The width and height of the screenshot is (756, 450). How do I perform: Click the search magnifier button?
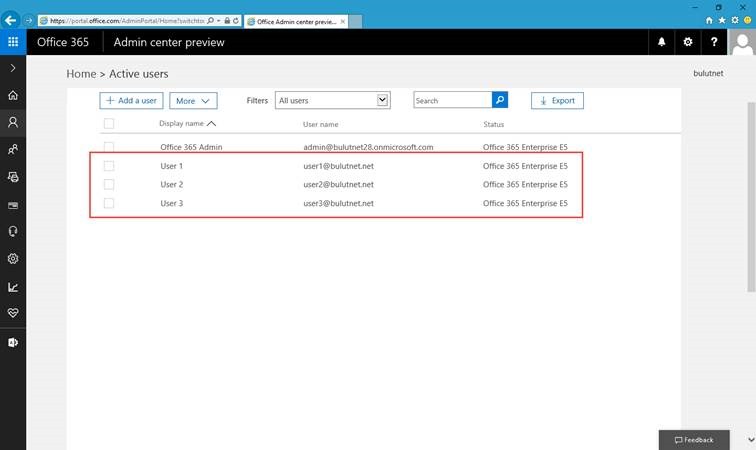500,100
